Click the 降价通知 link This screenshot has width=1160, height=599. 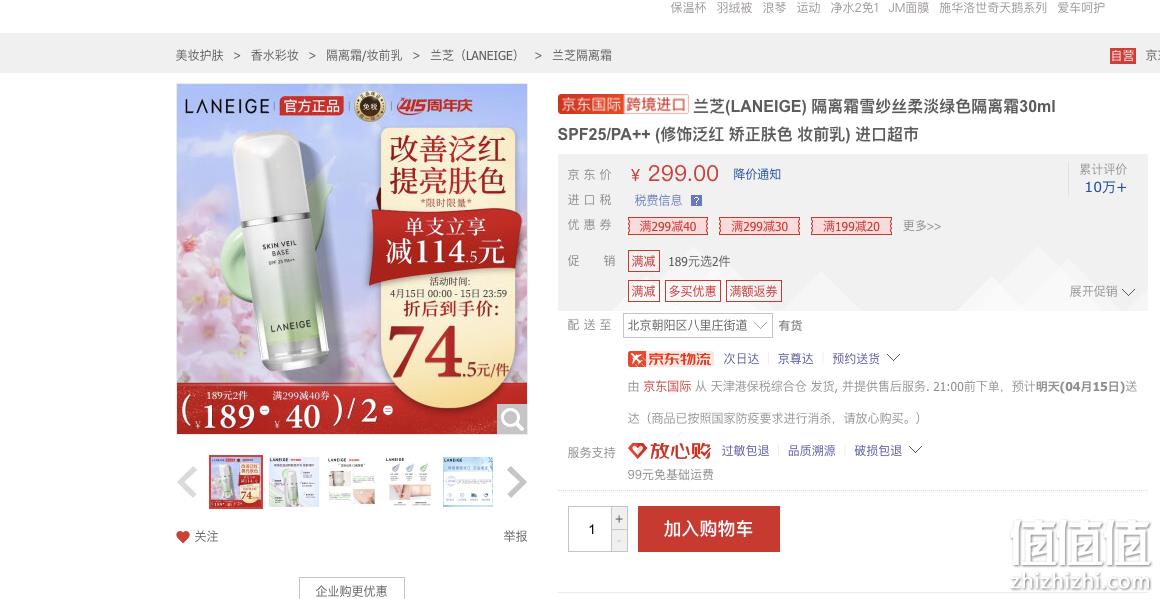click(x=757, y=175)
